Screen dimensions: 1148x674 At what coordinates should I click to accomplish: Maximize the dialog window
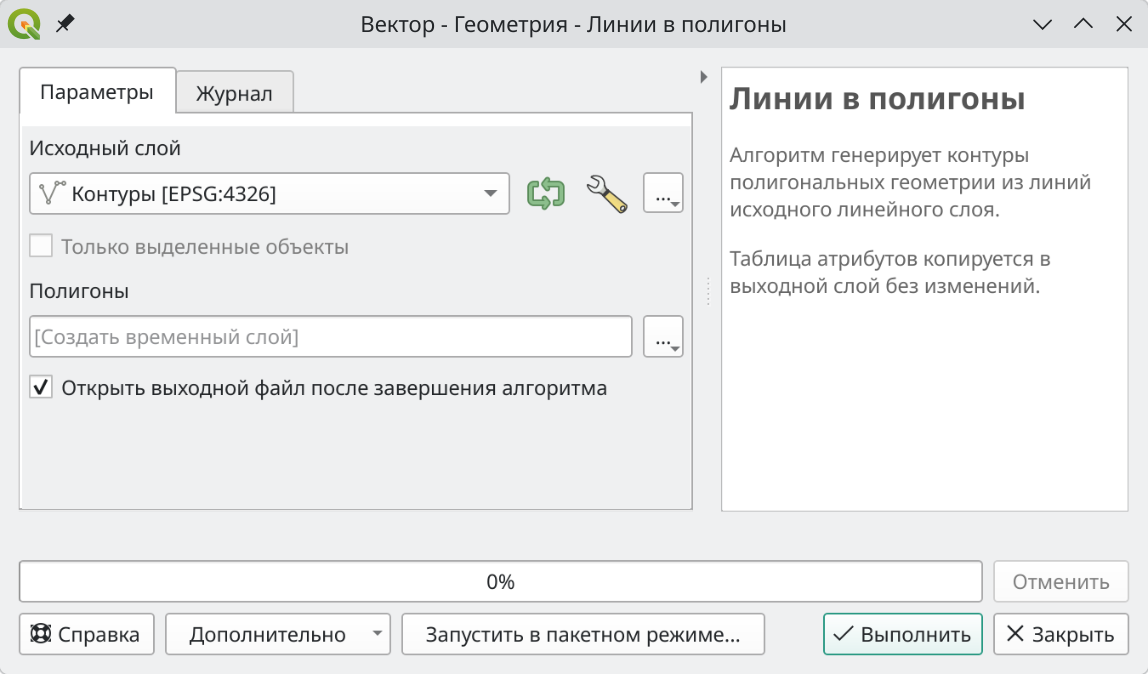pyautogui.click(x=1083, y=25)
